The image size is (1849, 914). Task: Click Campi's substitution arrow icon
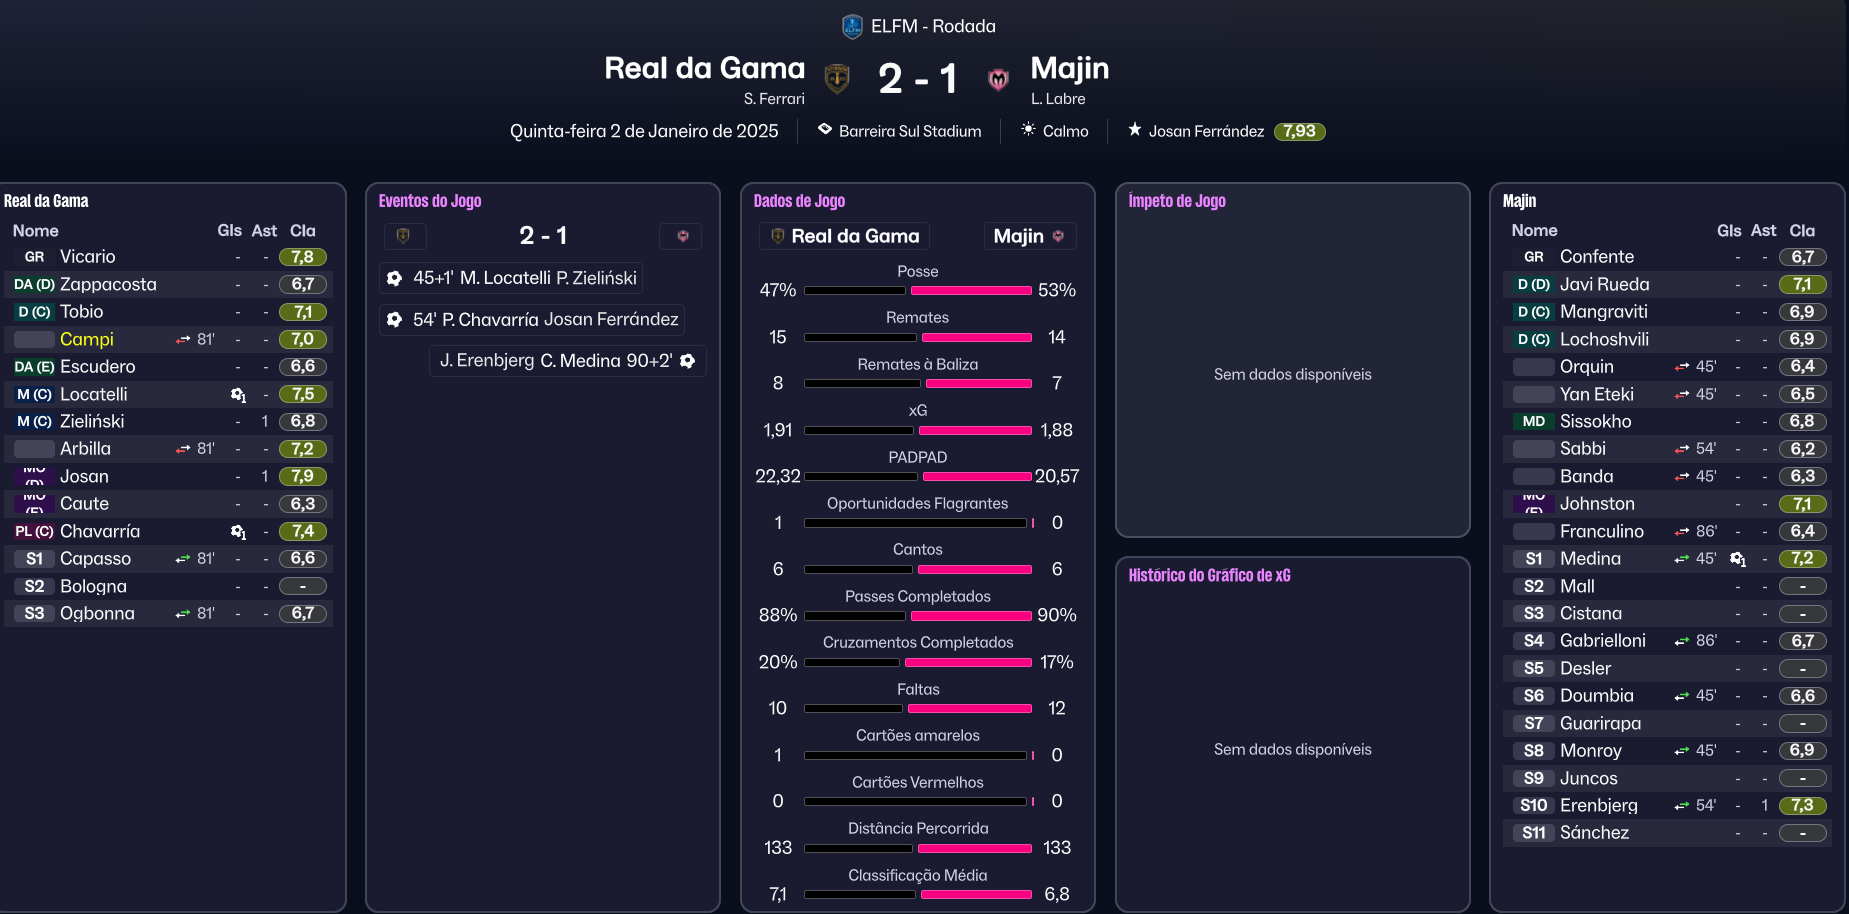coord(183,340)
